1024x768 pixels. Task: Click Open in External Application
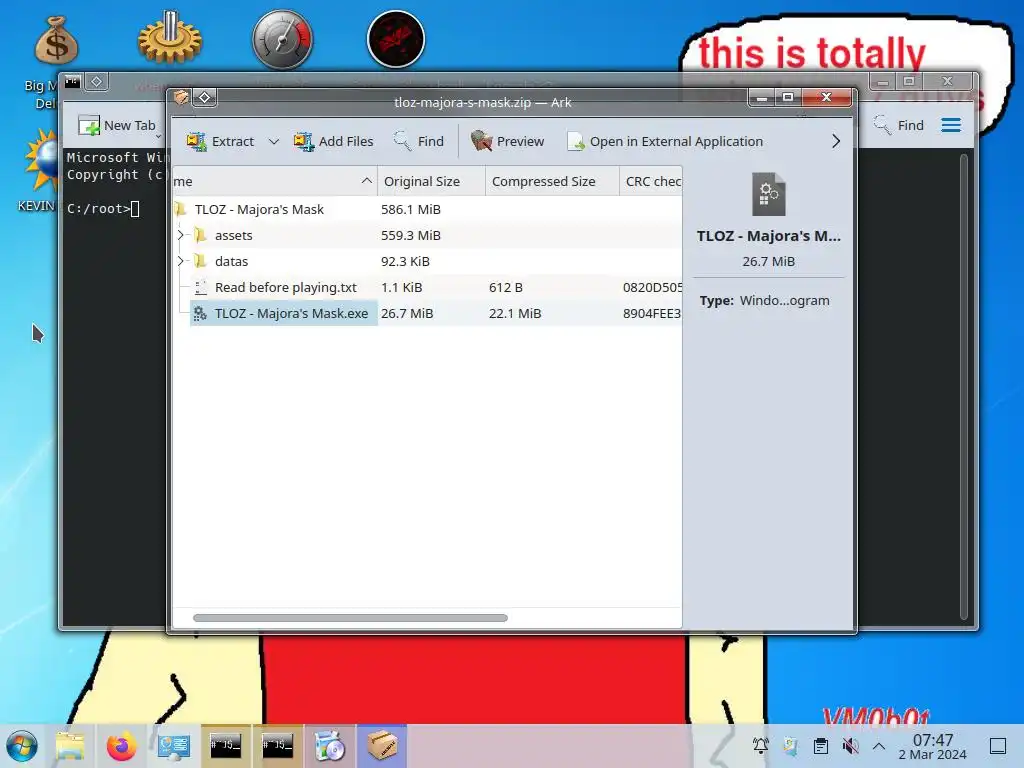pos(665,141)
